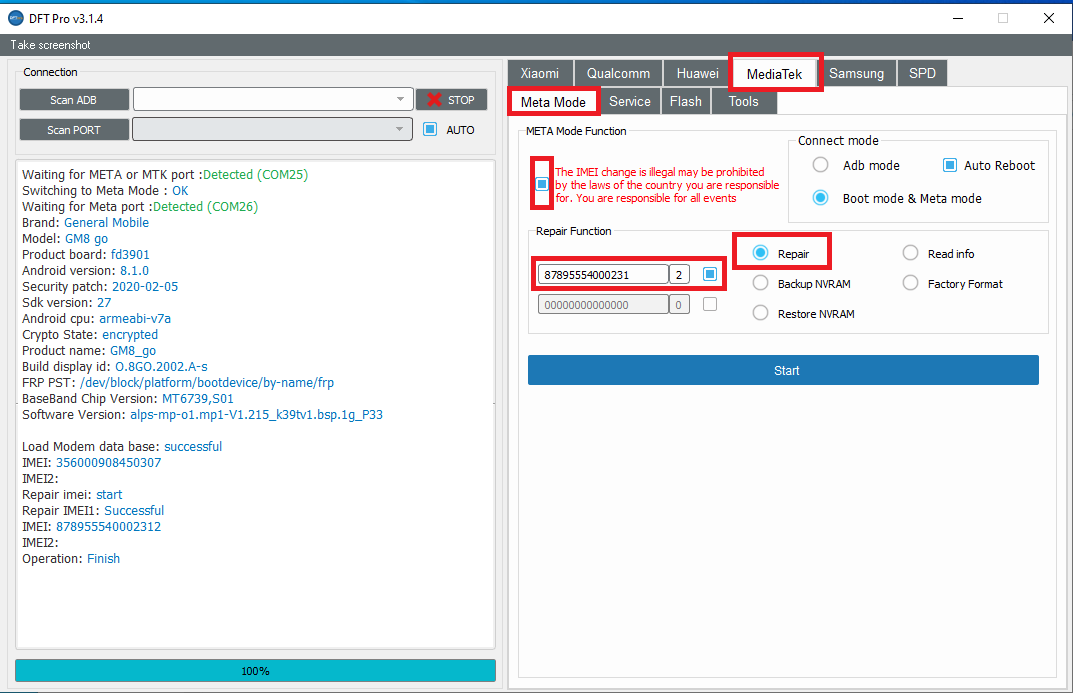Click the first IMEI number input field
The image size is (1073, 693).
[602, 275]
